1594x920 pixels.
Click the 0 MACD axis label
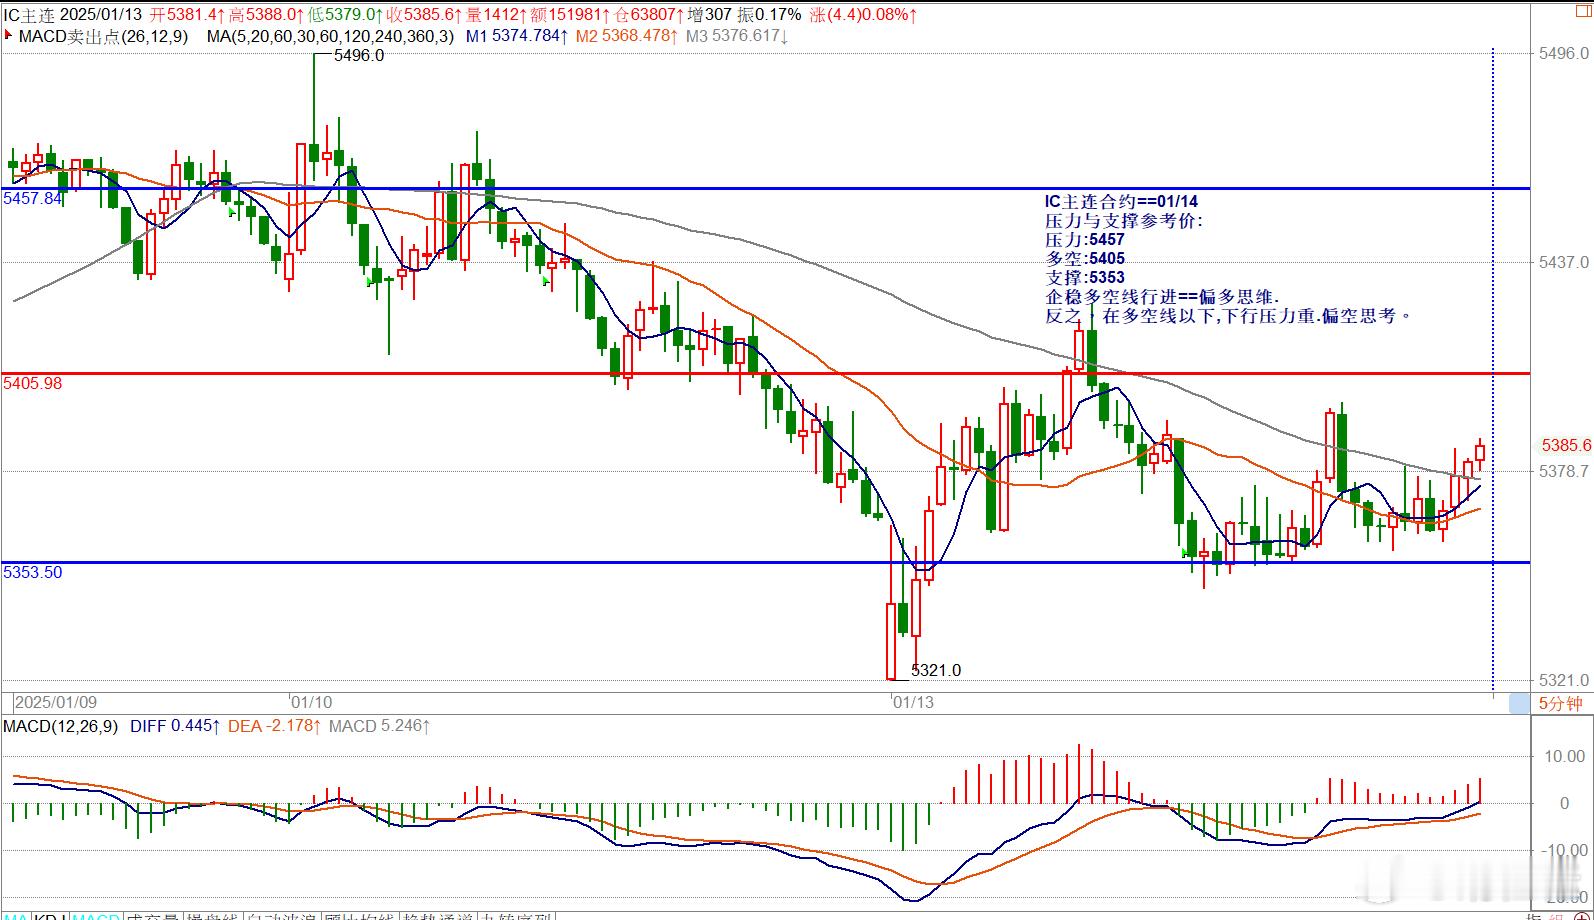click(x=1565, y=803)
